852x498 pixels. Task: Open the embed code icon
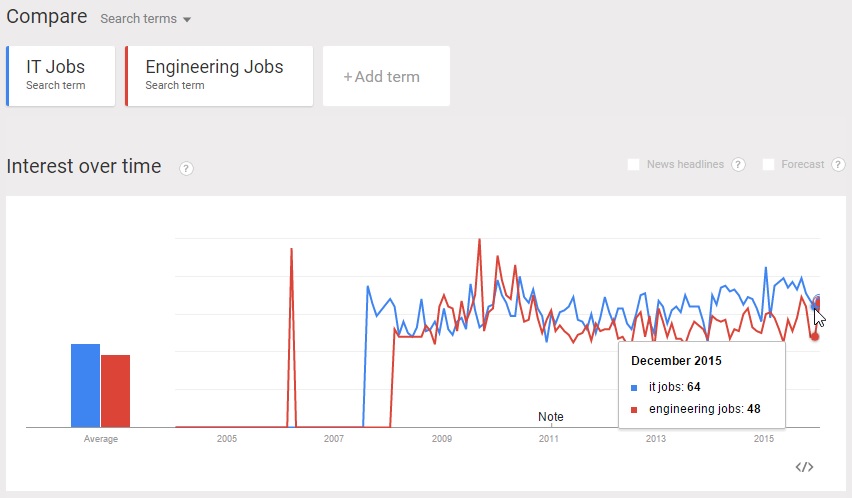pyautogui.click(x=804, y=467)
